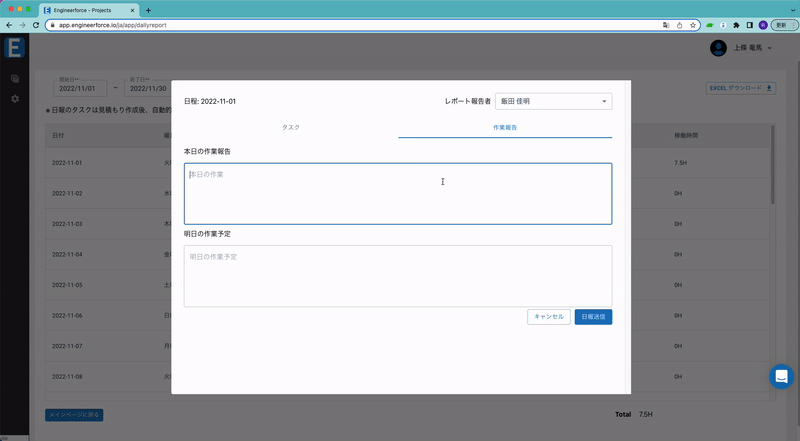The width and height of the screenshot is (800, 441).
Task: Open the 開始日 start date picker
Action: click(80, 88)
